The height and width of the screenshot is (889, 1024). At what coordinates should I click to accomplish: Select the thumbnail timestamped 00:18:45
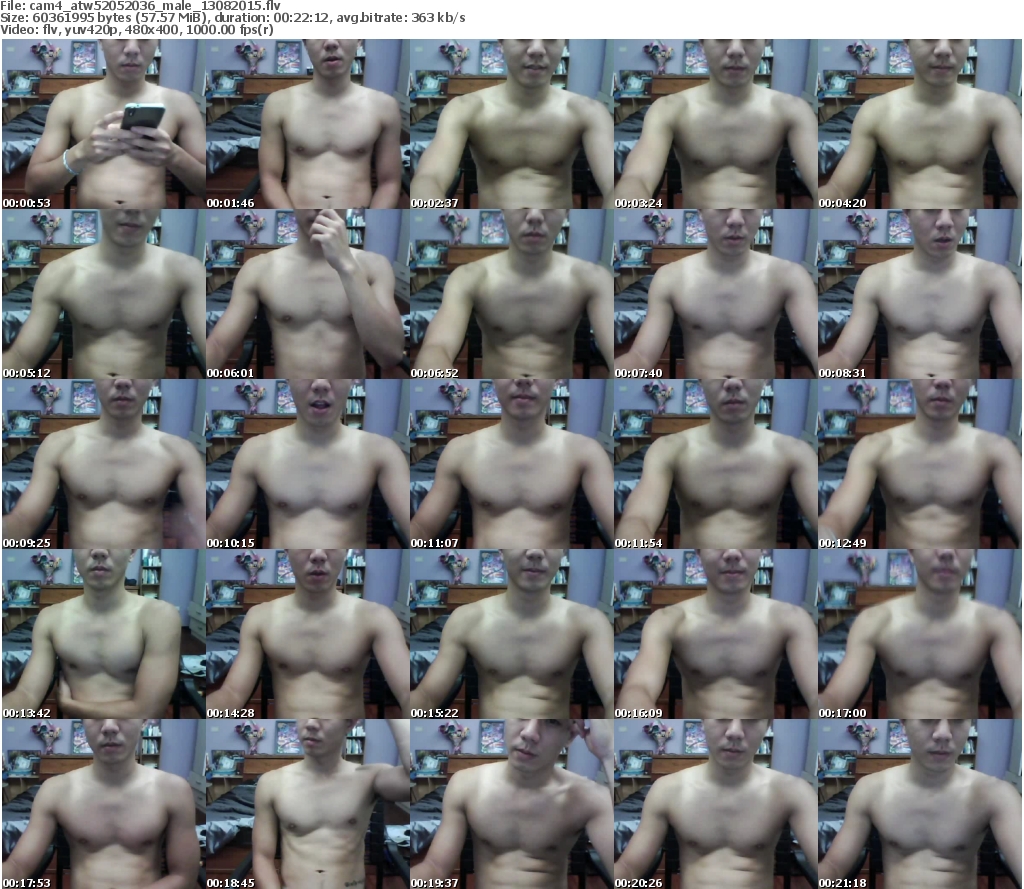pyautogui.click(x=308, y=804)
